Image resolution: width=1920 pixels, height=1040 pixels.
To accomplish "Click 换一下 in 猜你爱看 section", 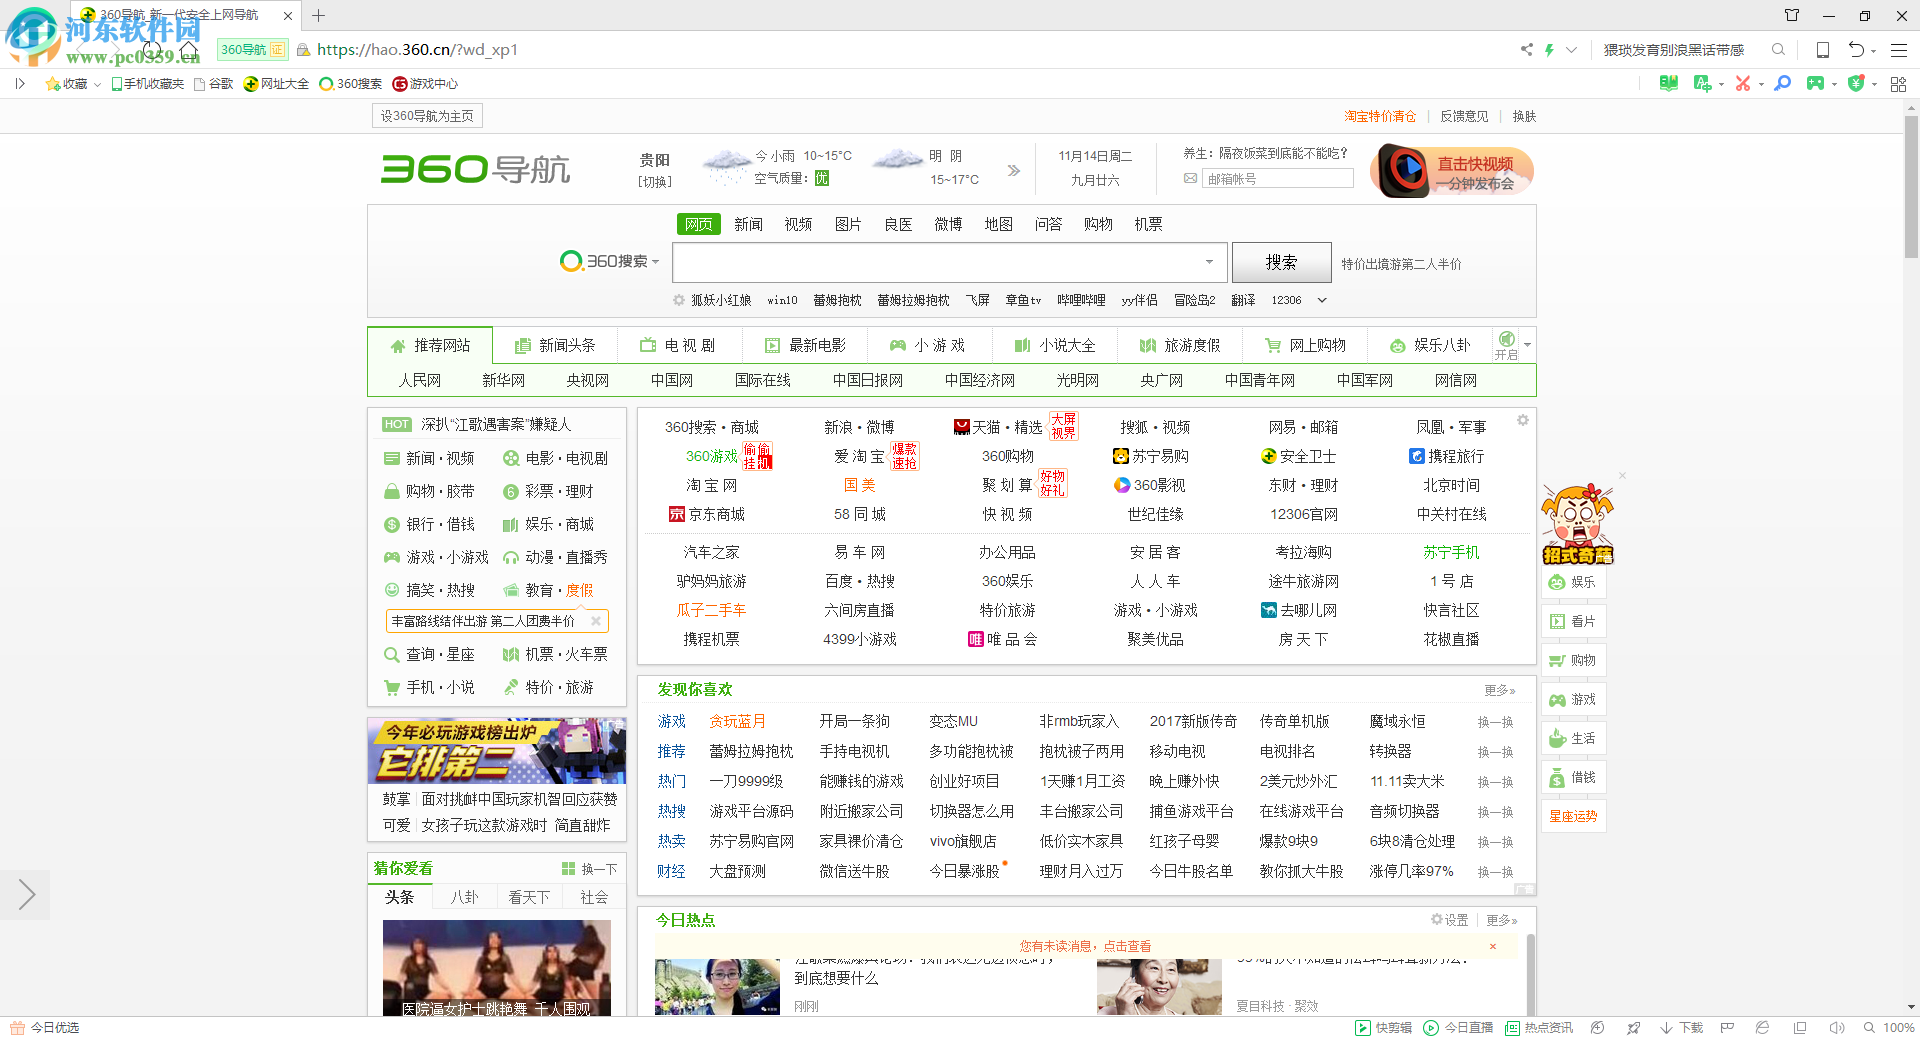I will click(590, 869).
